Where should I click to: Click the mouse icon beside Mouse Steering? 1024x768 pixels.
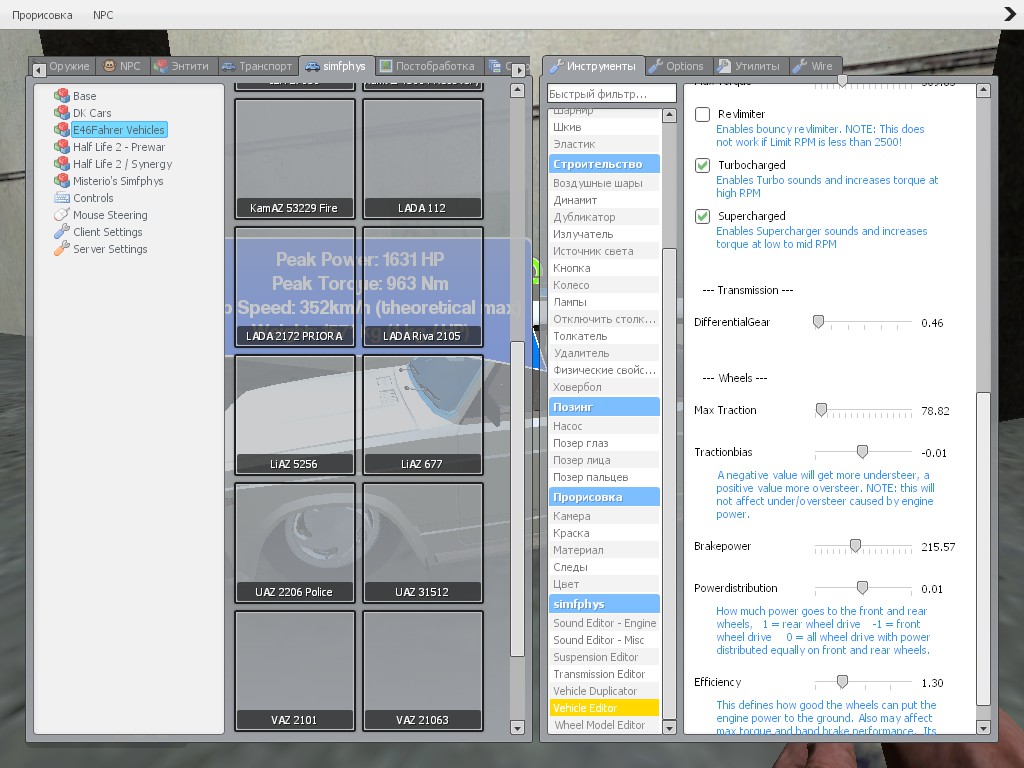[x=61, y=215]
